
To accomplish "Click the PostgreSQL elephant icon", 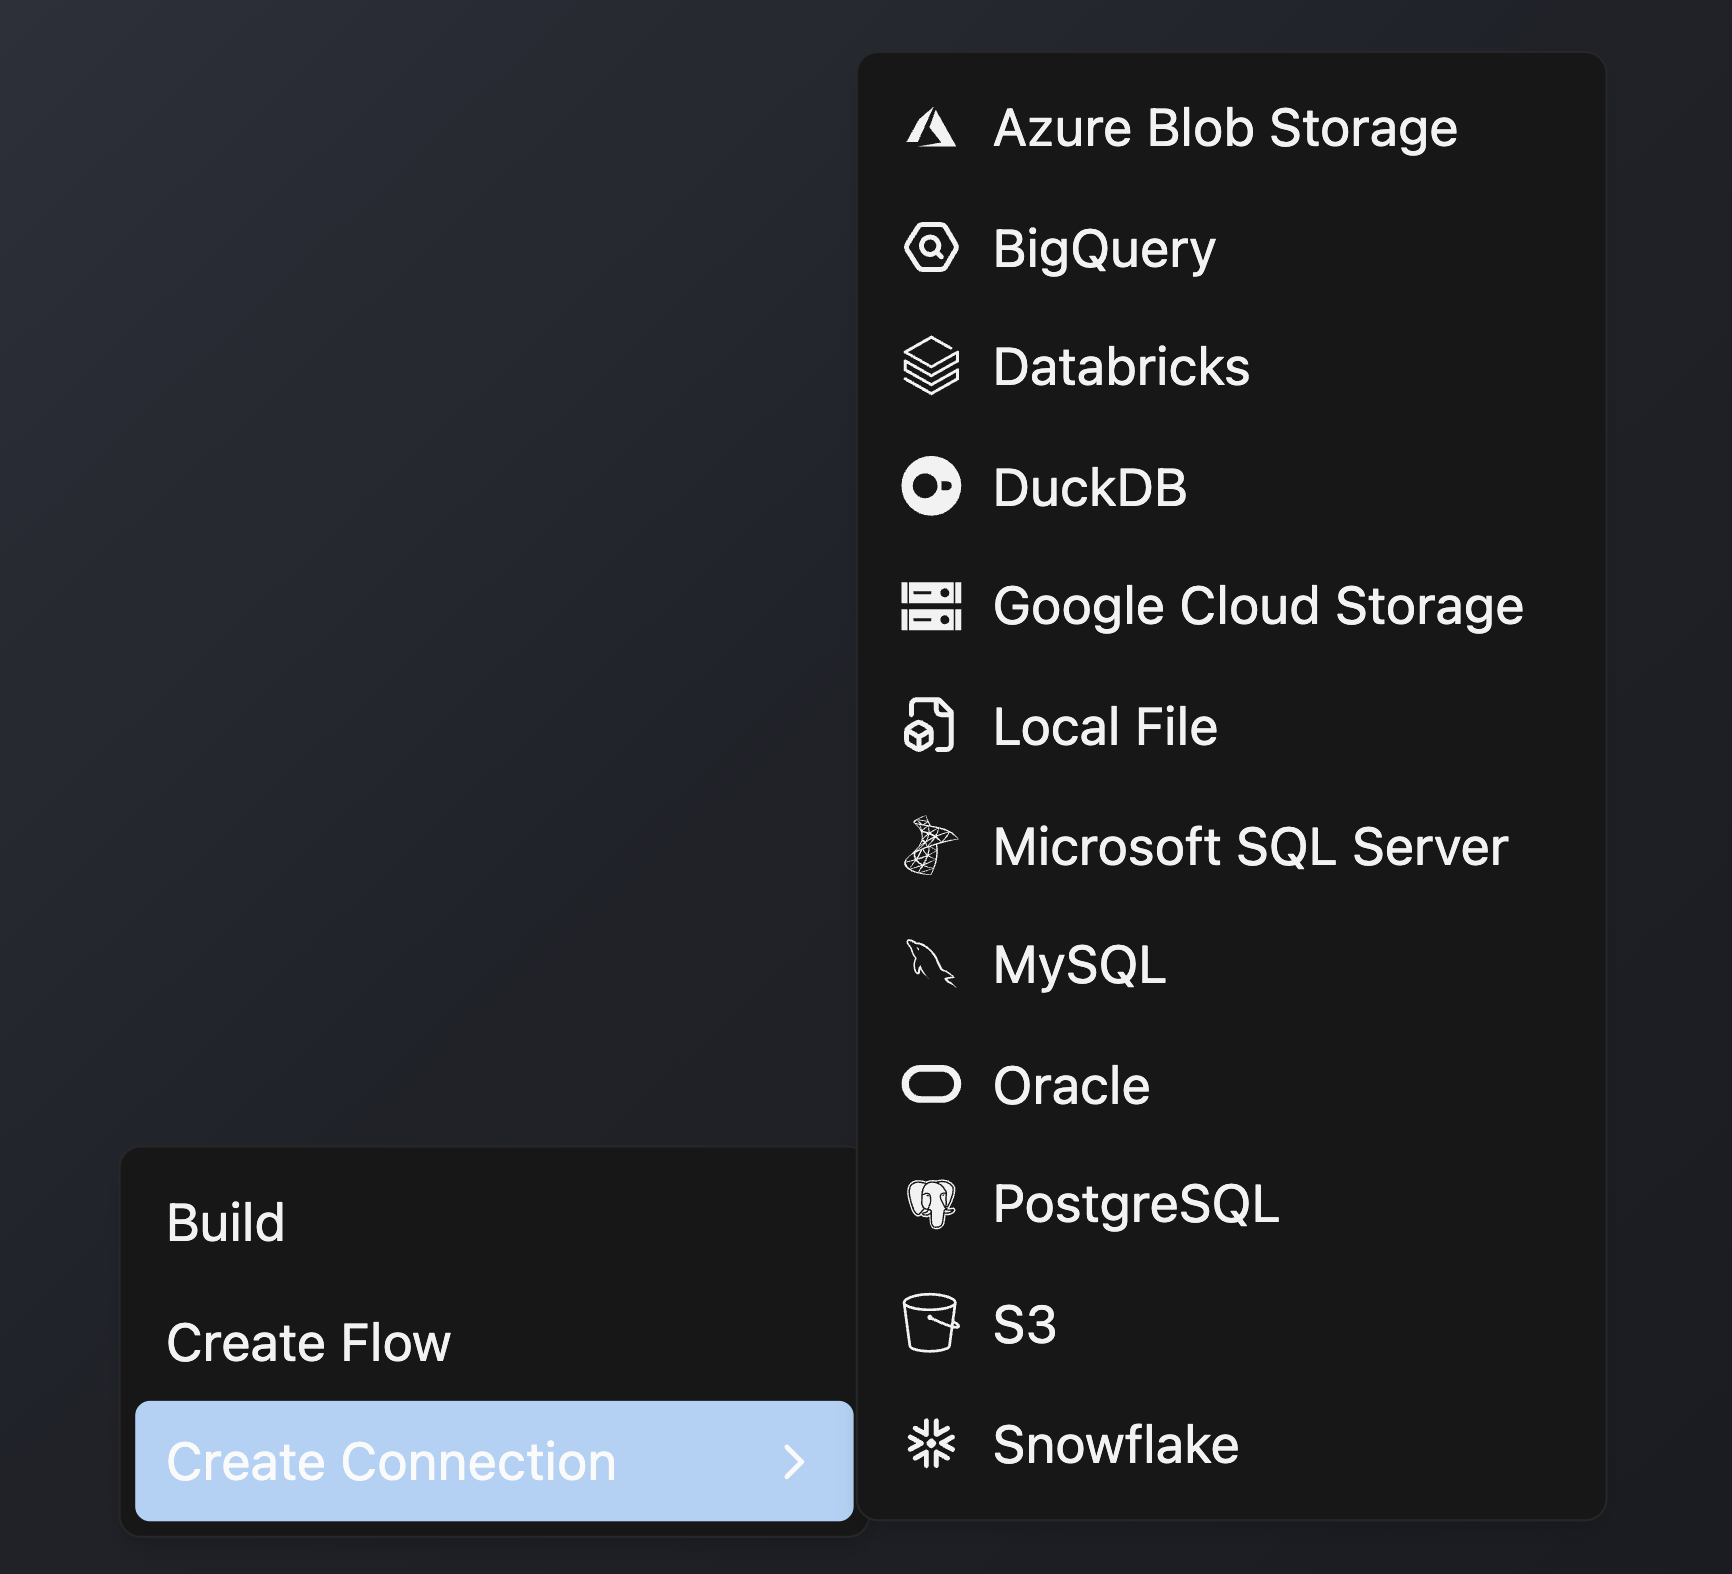I will click(931, 1203).
